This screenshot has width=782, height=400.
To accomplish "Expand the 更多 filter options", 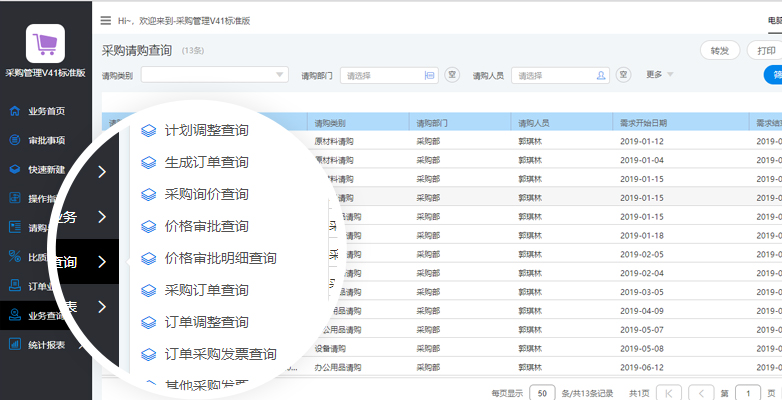I will (x=659, y=75).
